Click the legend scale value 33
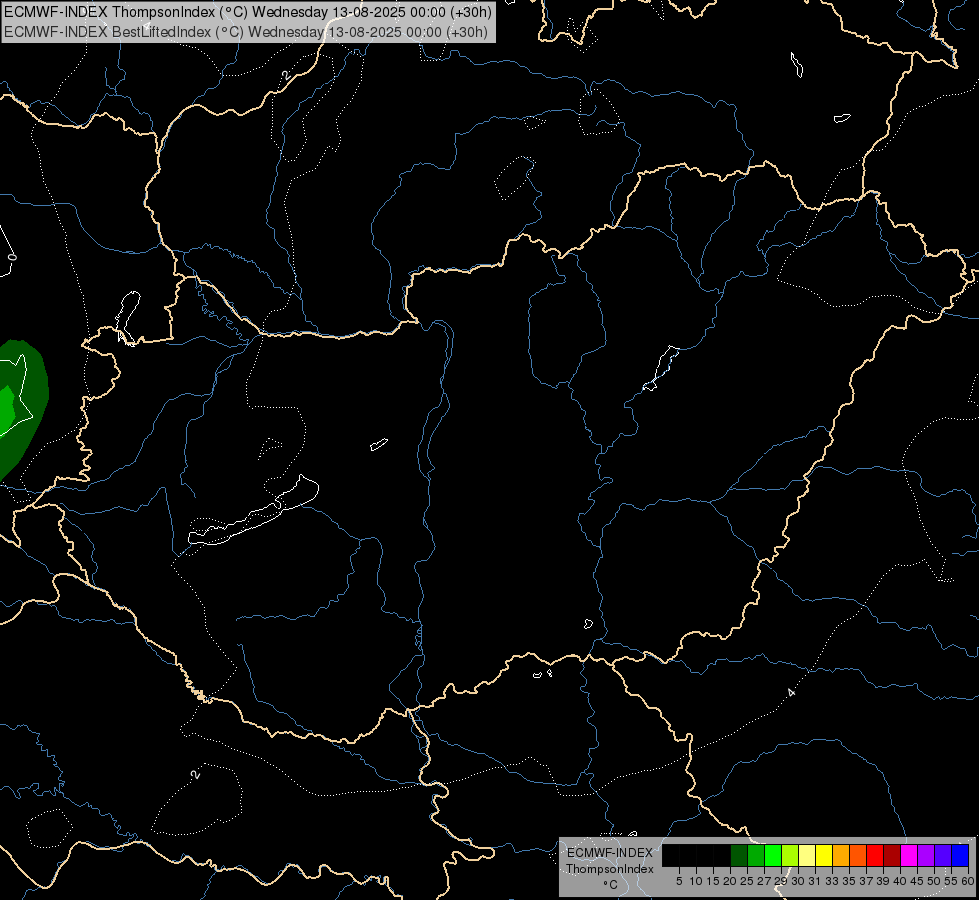The image size is (979, 900). click(832, 881)
